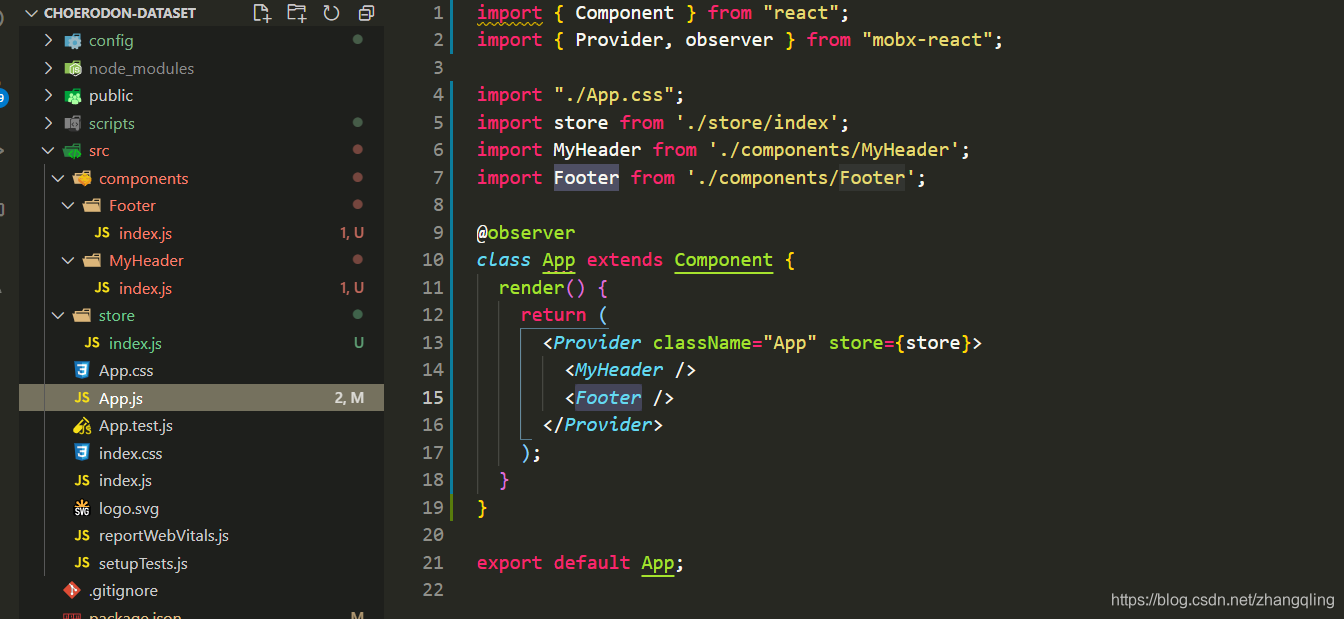Click the SVG icon beside logo.svg
The image size is (1344, 619).
82,508
